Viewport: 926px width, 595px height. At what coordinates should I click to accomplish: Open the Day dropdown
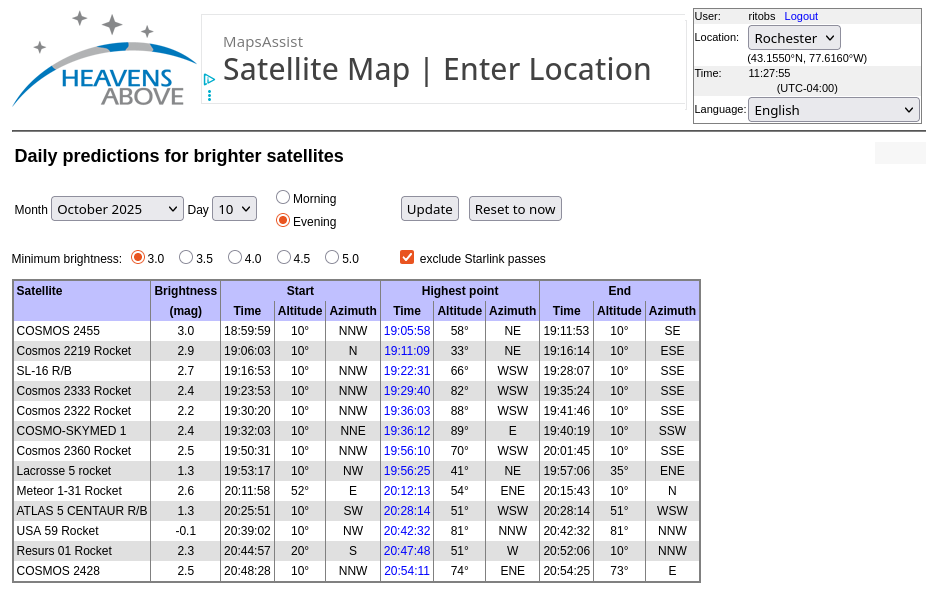point(234,209)
